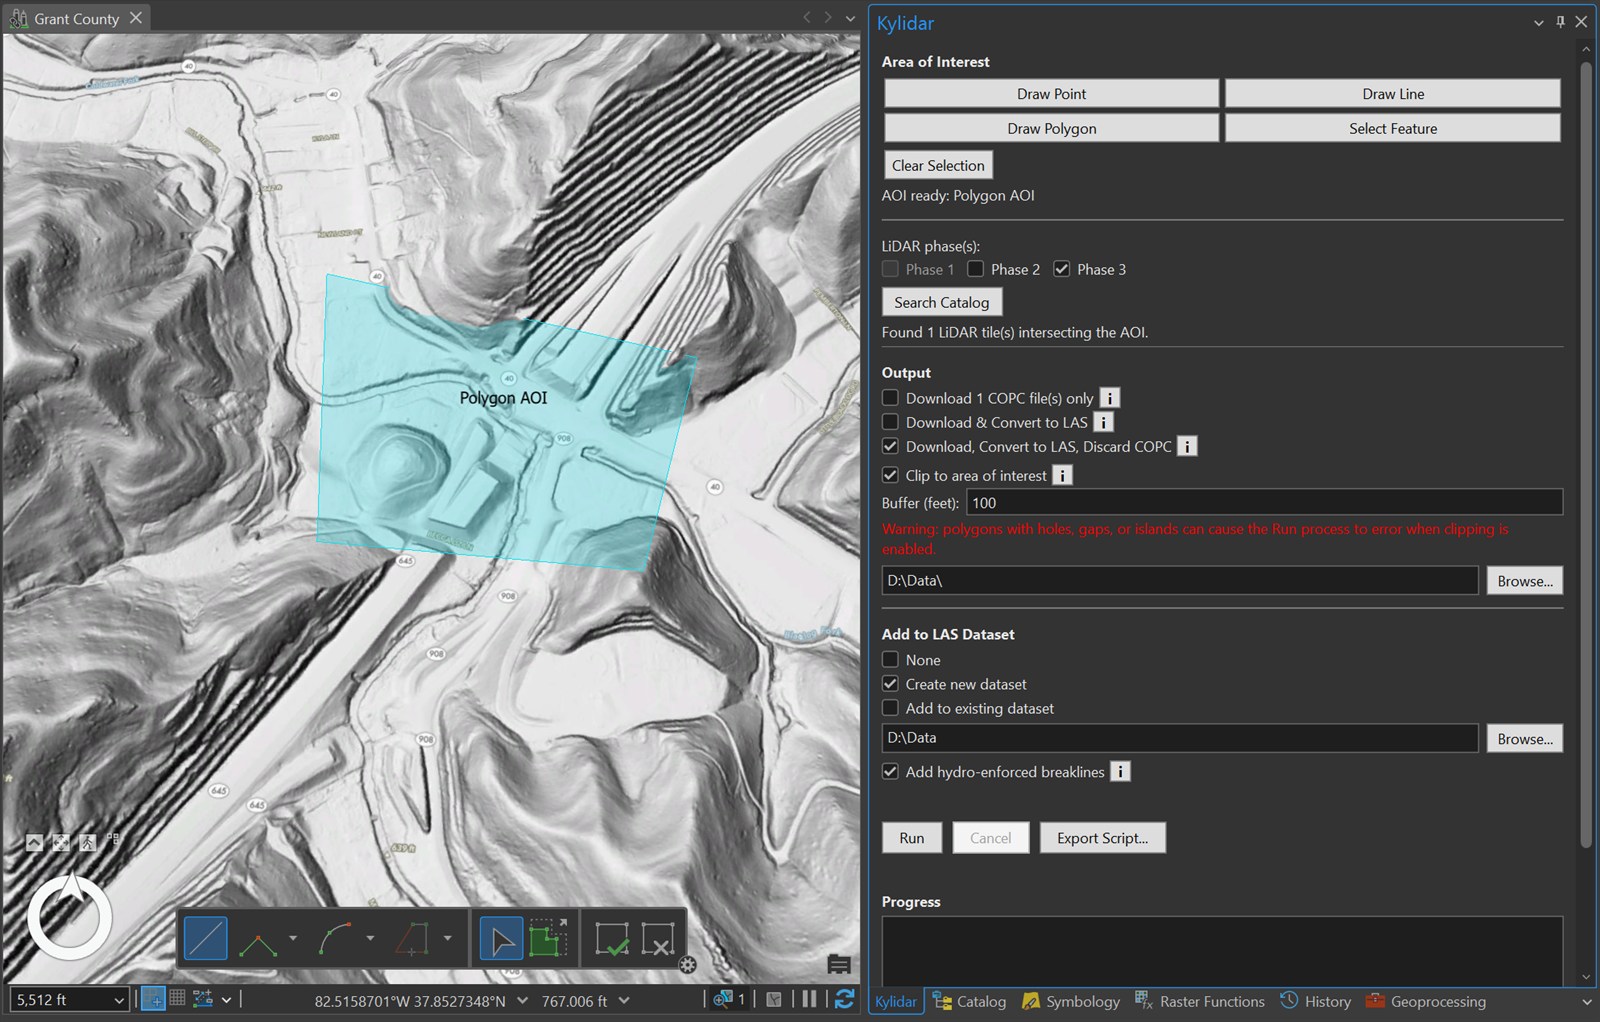Expand arc segment tool options arrow
The image size is (1600, 1022).
(370, 939)
